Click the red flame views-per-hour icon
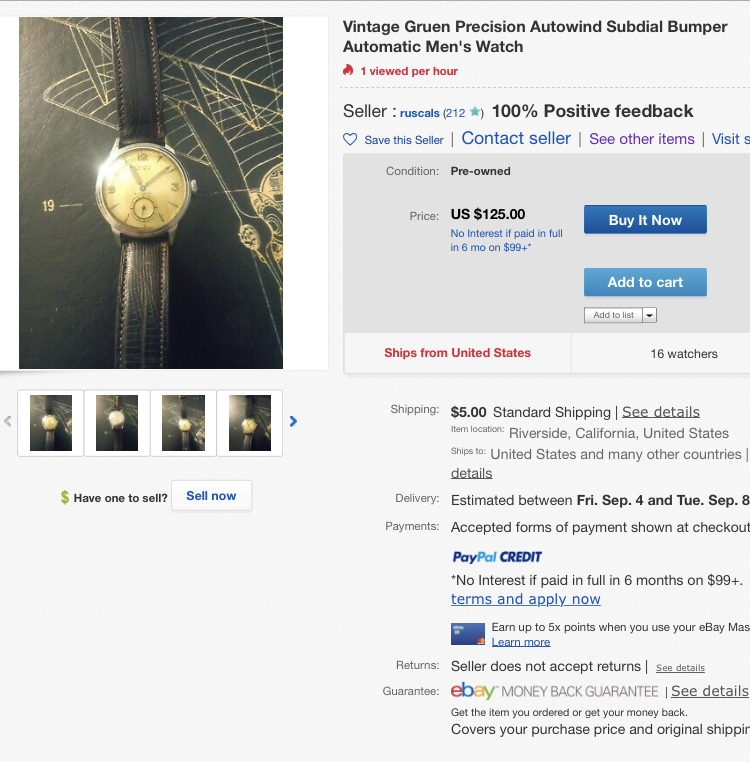750x762 pixels. click(x=348, y=70)
